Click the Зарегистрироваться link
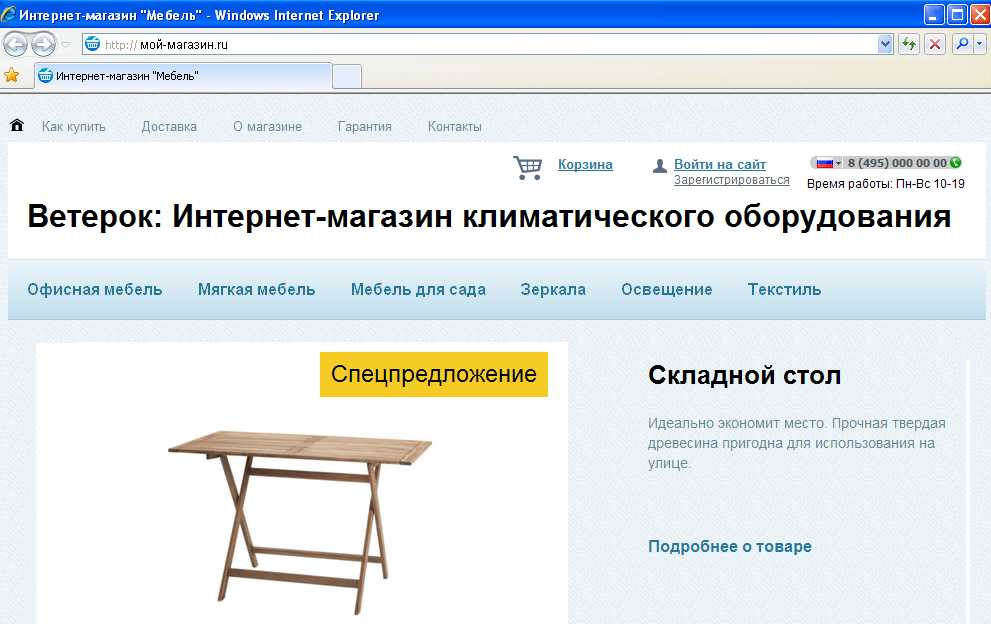The width and height of the screenshot is (991, 624). tap(731, 181)
